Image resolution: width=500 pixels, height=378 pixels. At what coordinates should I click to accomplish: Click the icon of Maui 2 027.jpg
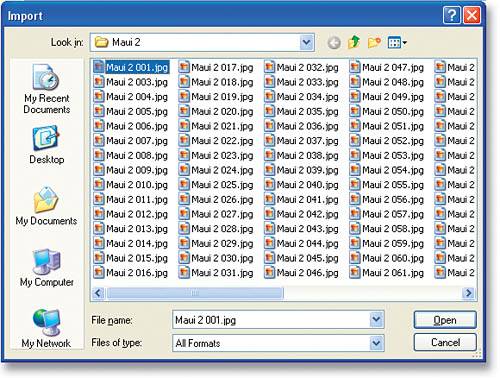tap(184, 214)
